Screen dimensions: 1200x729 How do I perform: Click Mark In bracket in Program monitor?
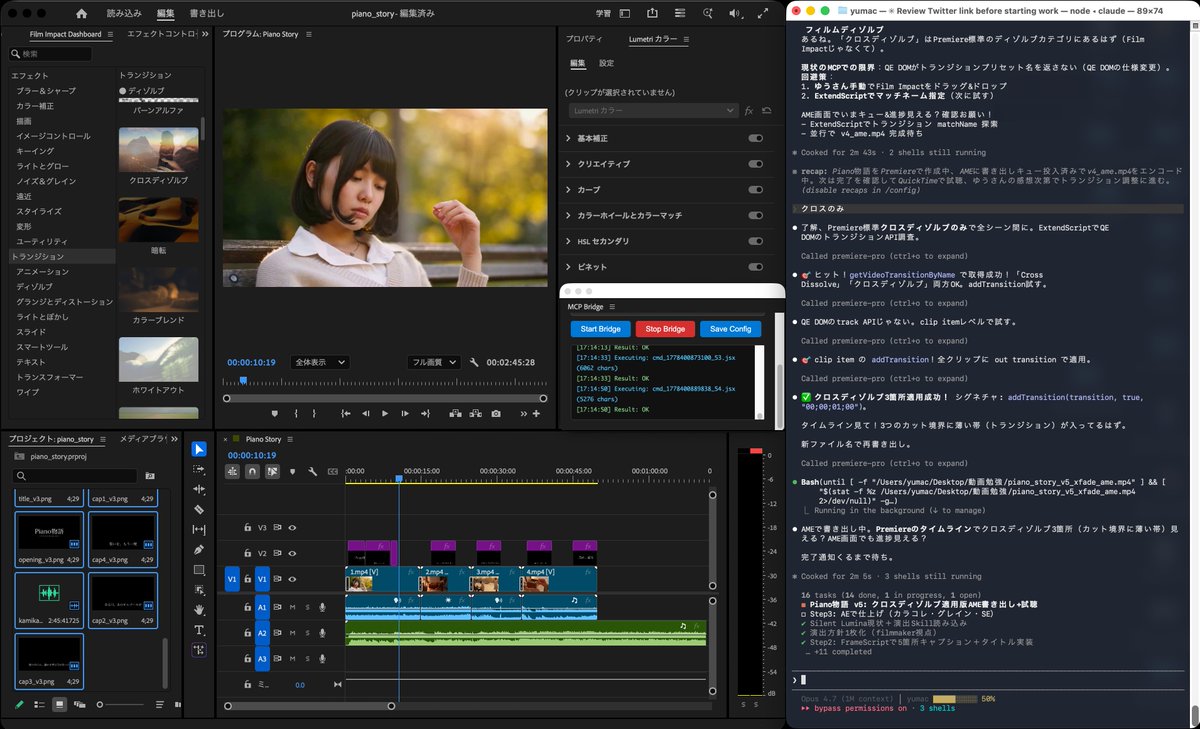(295, 413)
